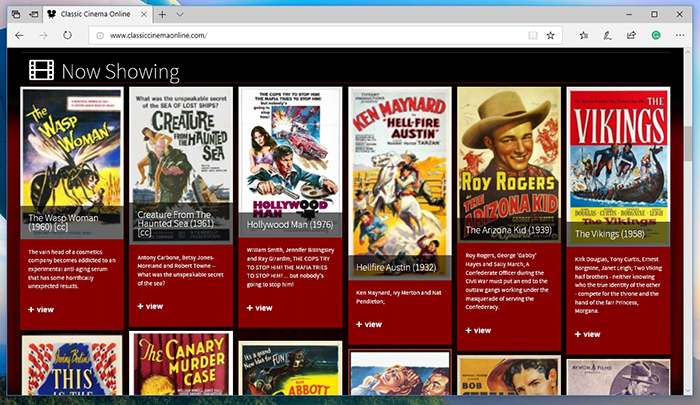Open The Vikings poster
The width and height of the screenshot is (700, 405).
tap(618, 166)
